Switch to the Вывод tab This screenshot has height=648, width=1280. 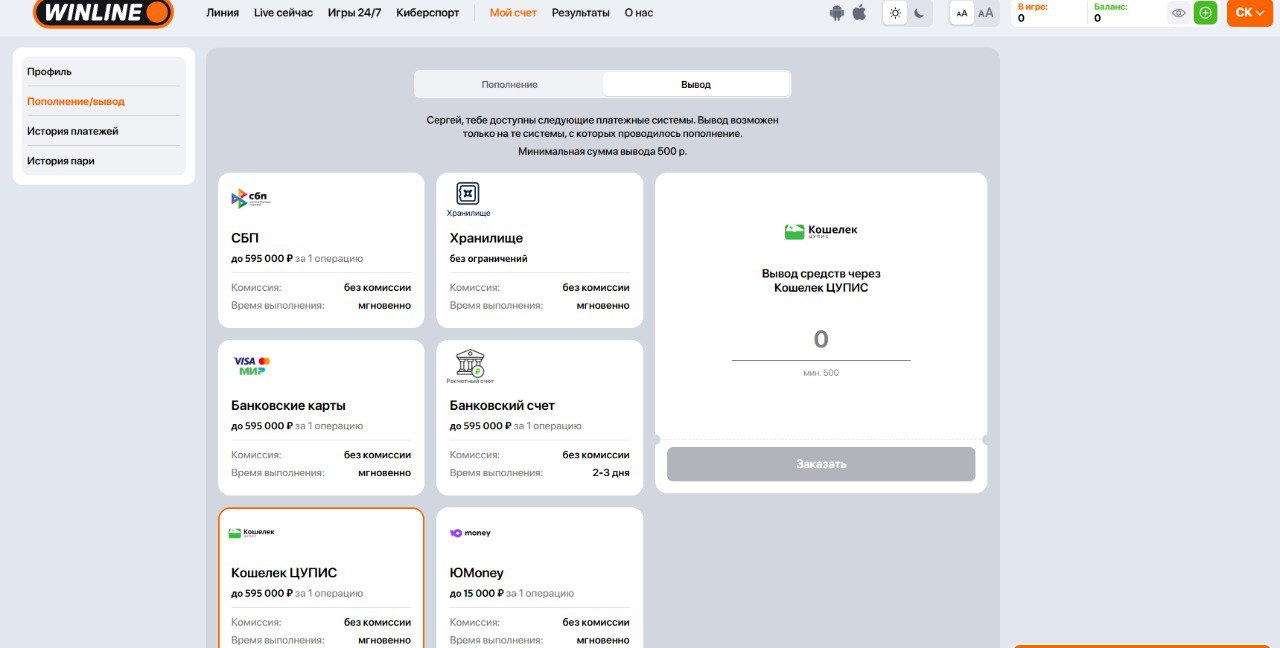pyautogui.click(x=696, y=84)
